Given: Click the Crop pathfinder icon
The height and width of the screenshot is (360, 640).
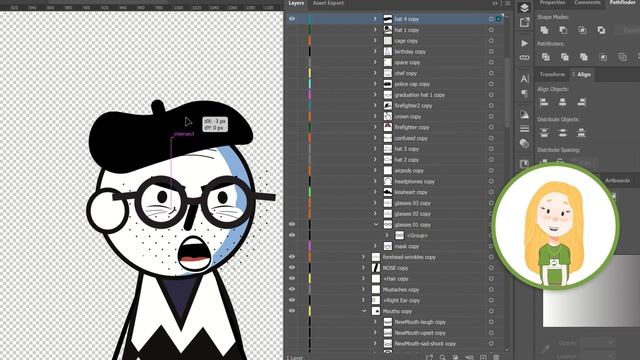Looking at the screenshot, I should (603, 57).
